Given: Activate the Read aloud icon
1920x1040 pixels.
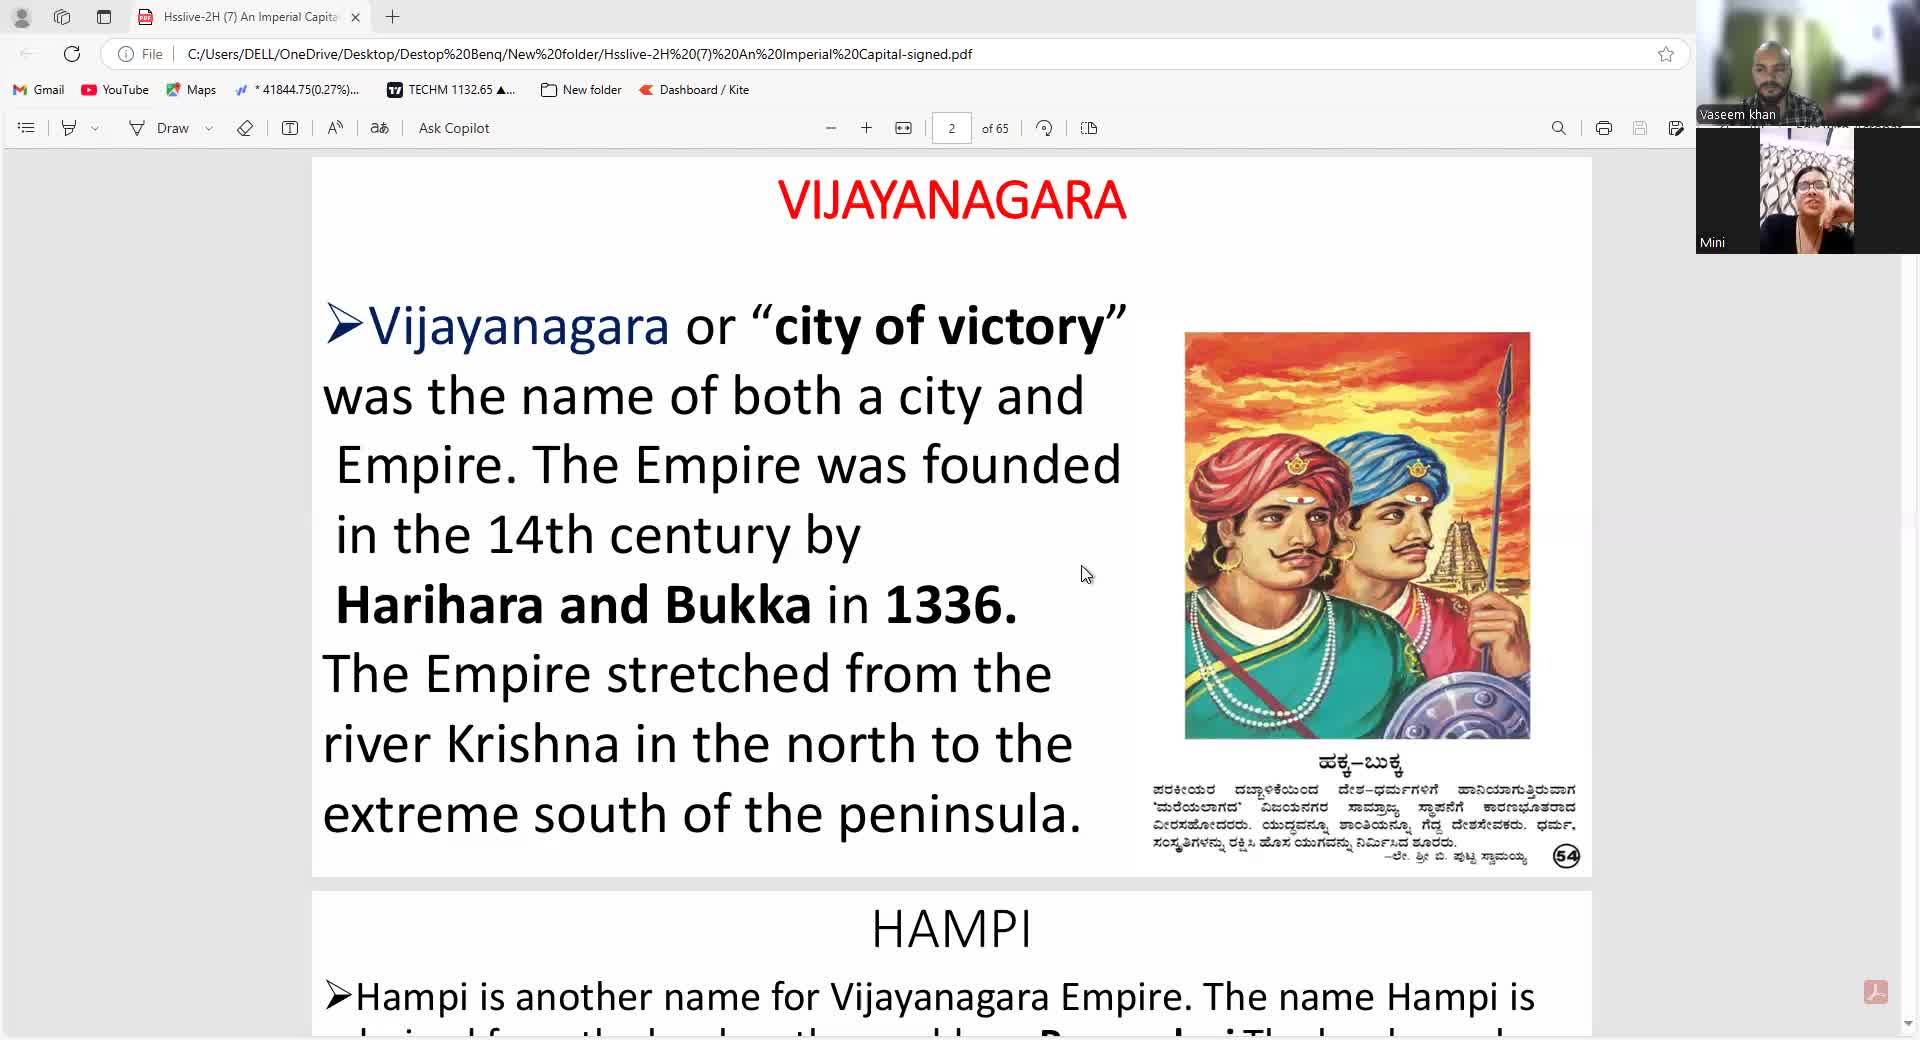Looking at the screenshot, I should pos(335,128).
